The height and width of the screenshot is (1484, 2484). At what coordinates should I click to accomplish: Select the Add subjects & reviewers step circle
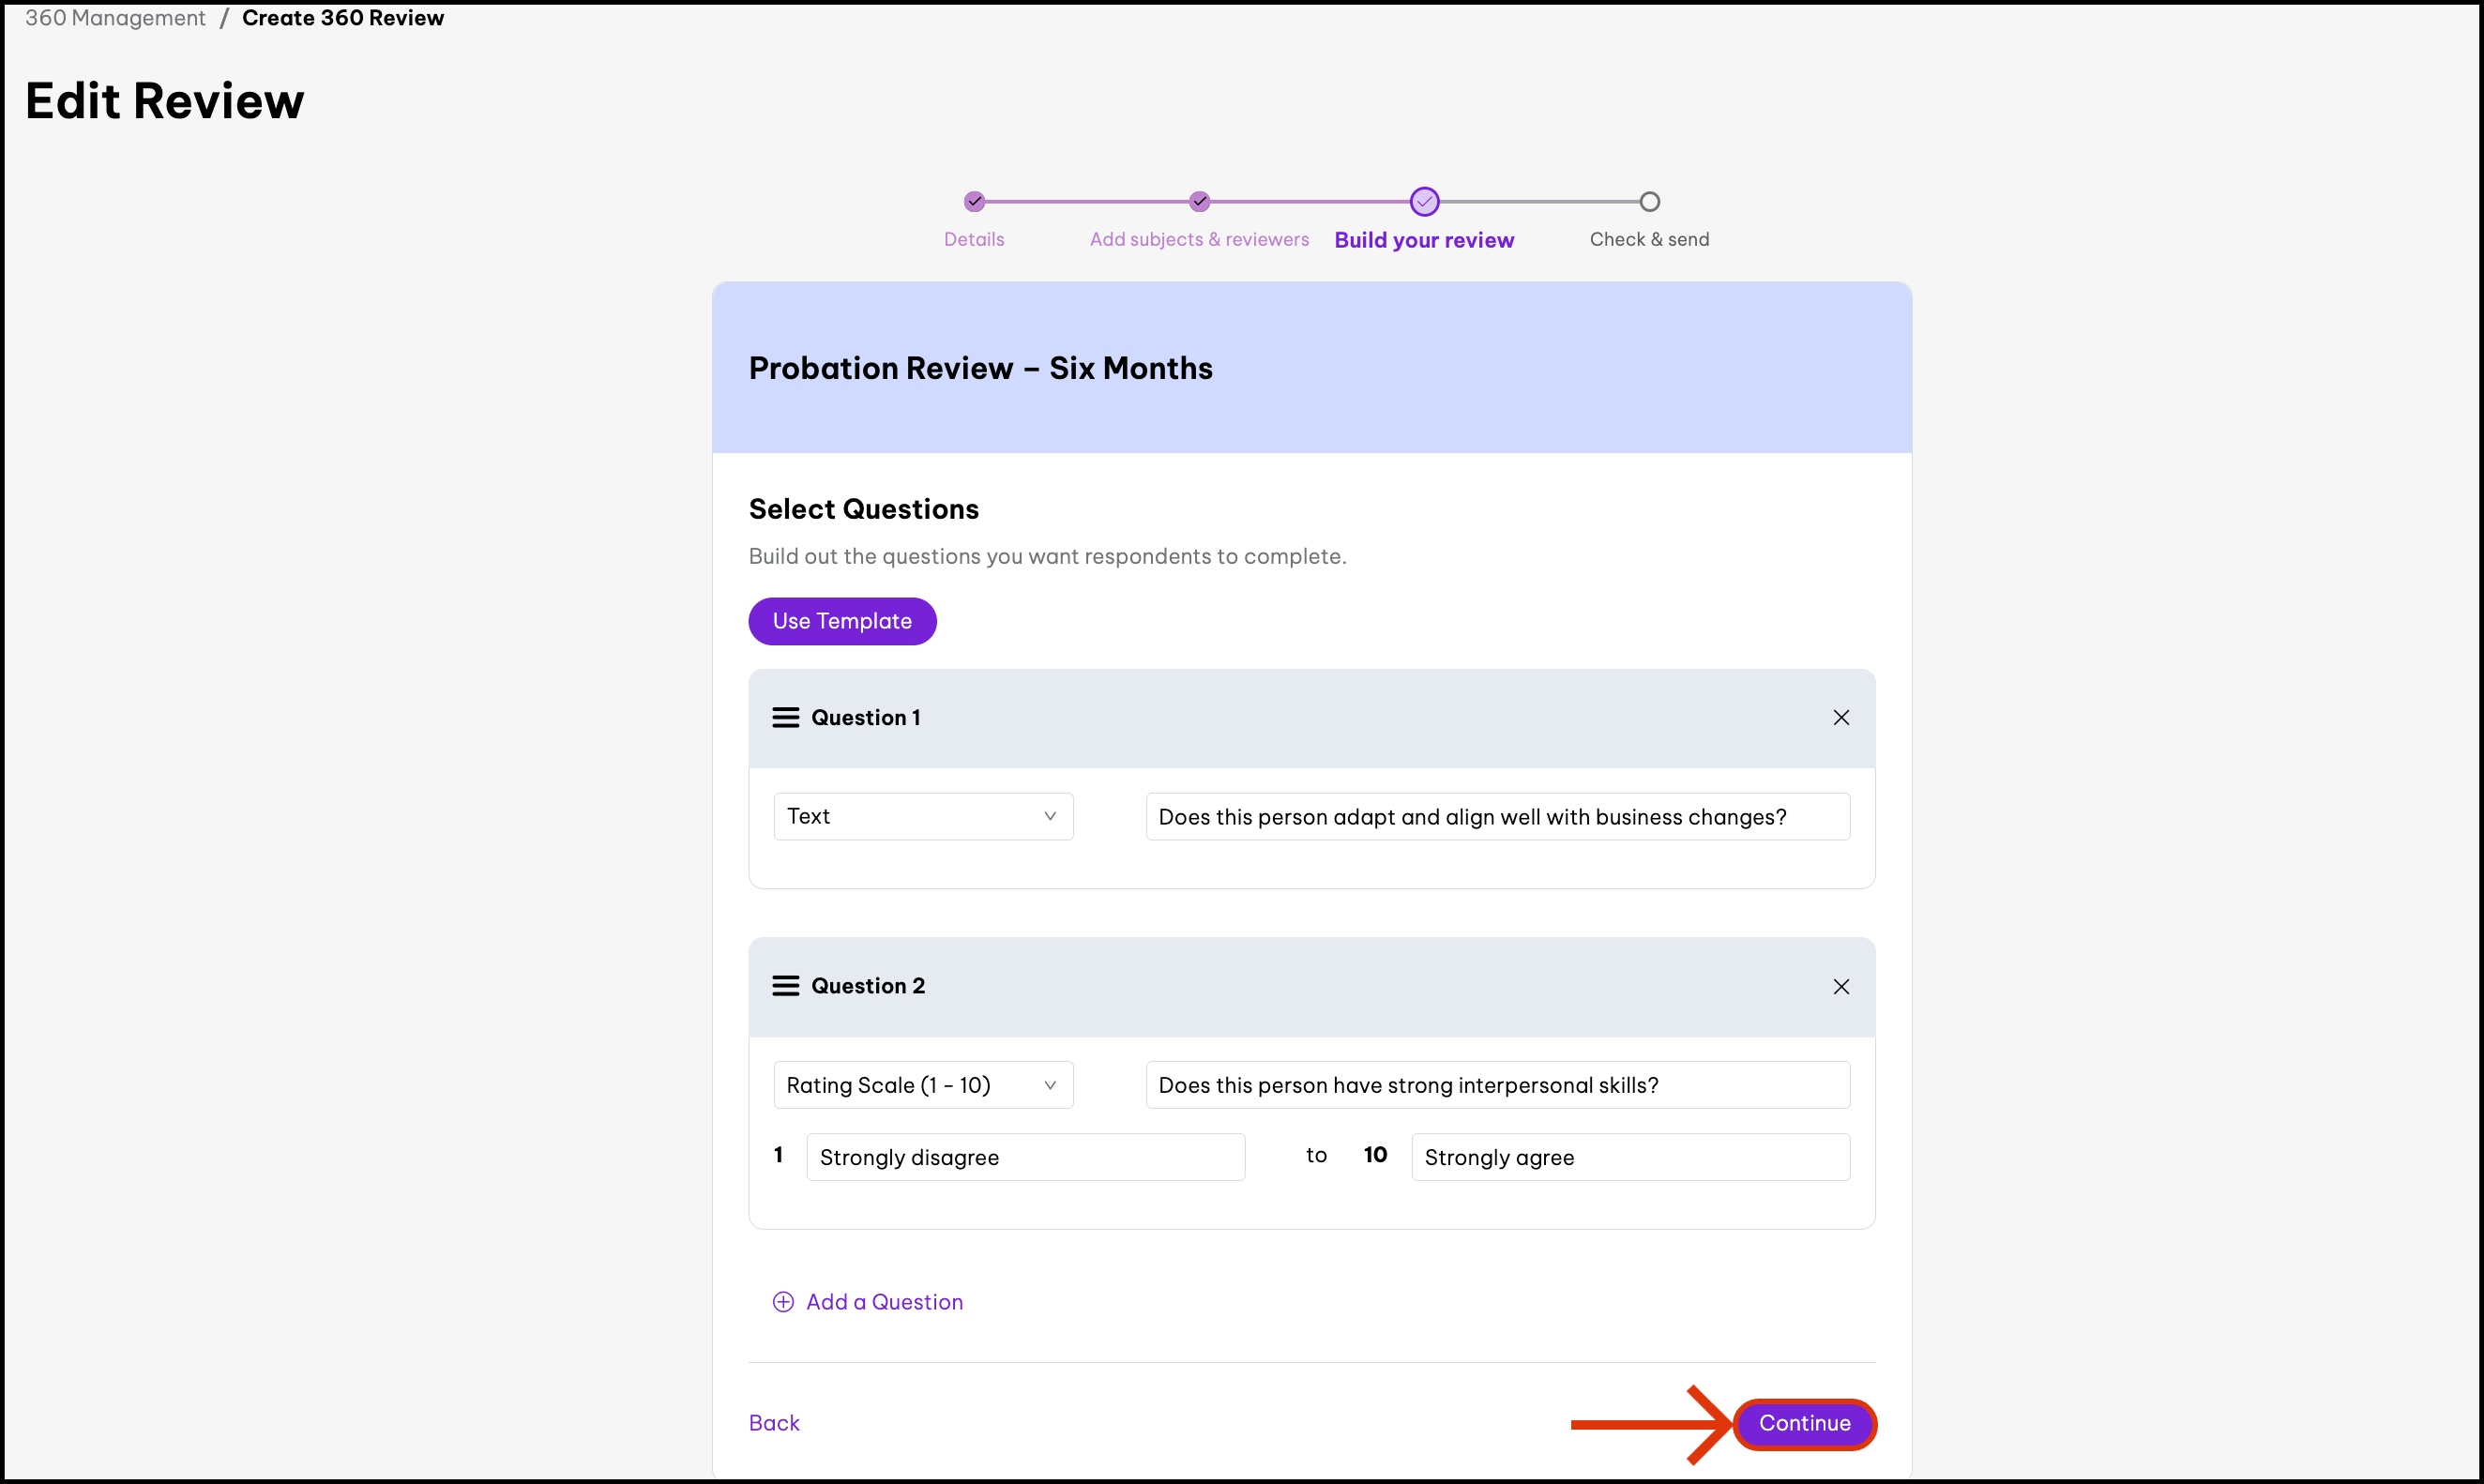tap(1199, 202)
